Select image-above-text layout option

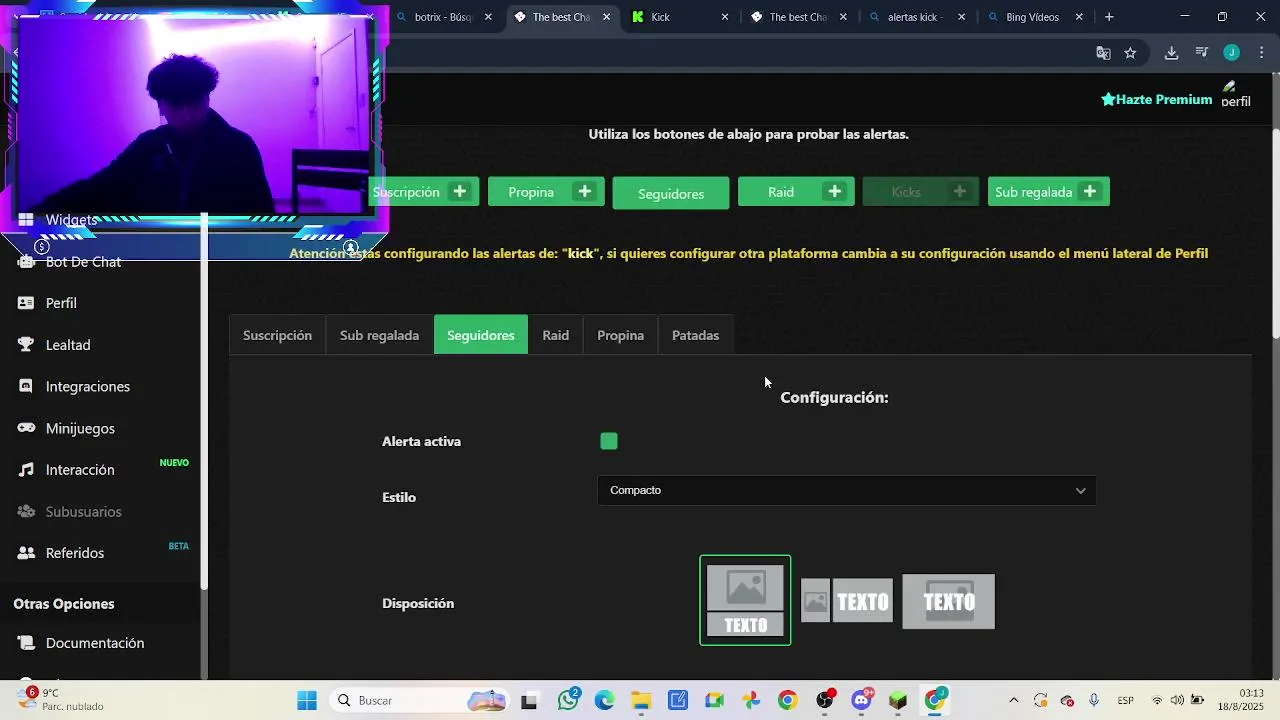tap(745, 600)
